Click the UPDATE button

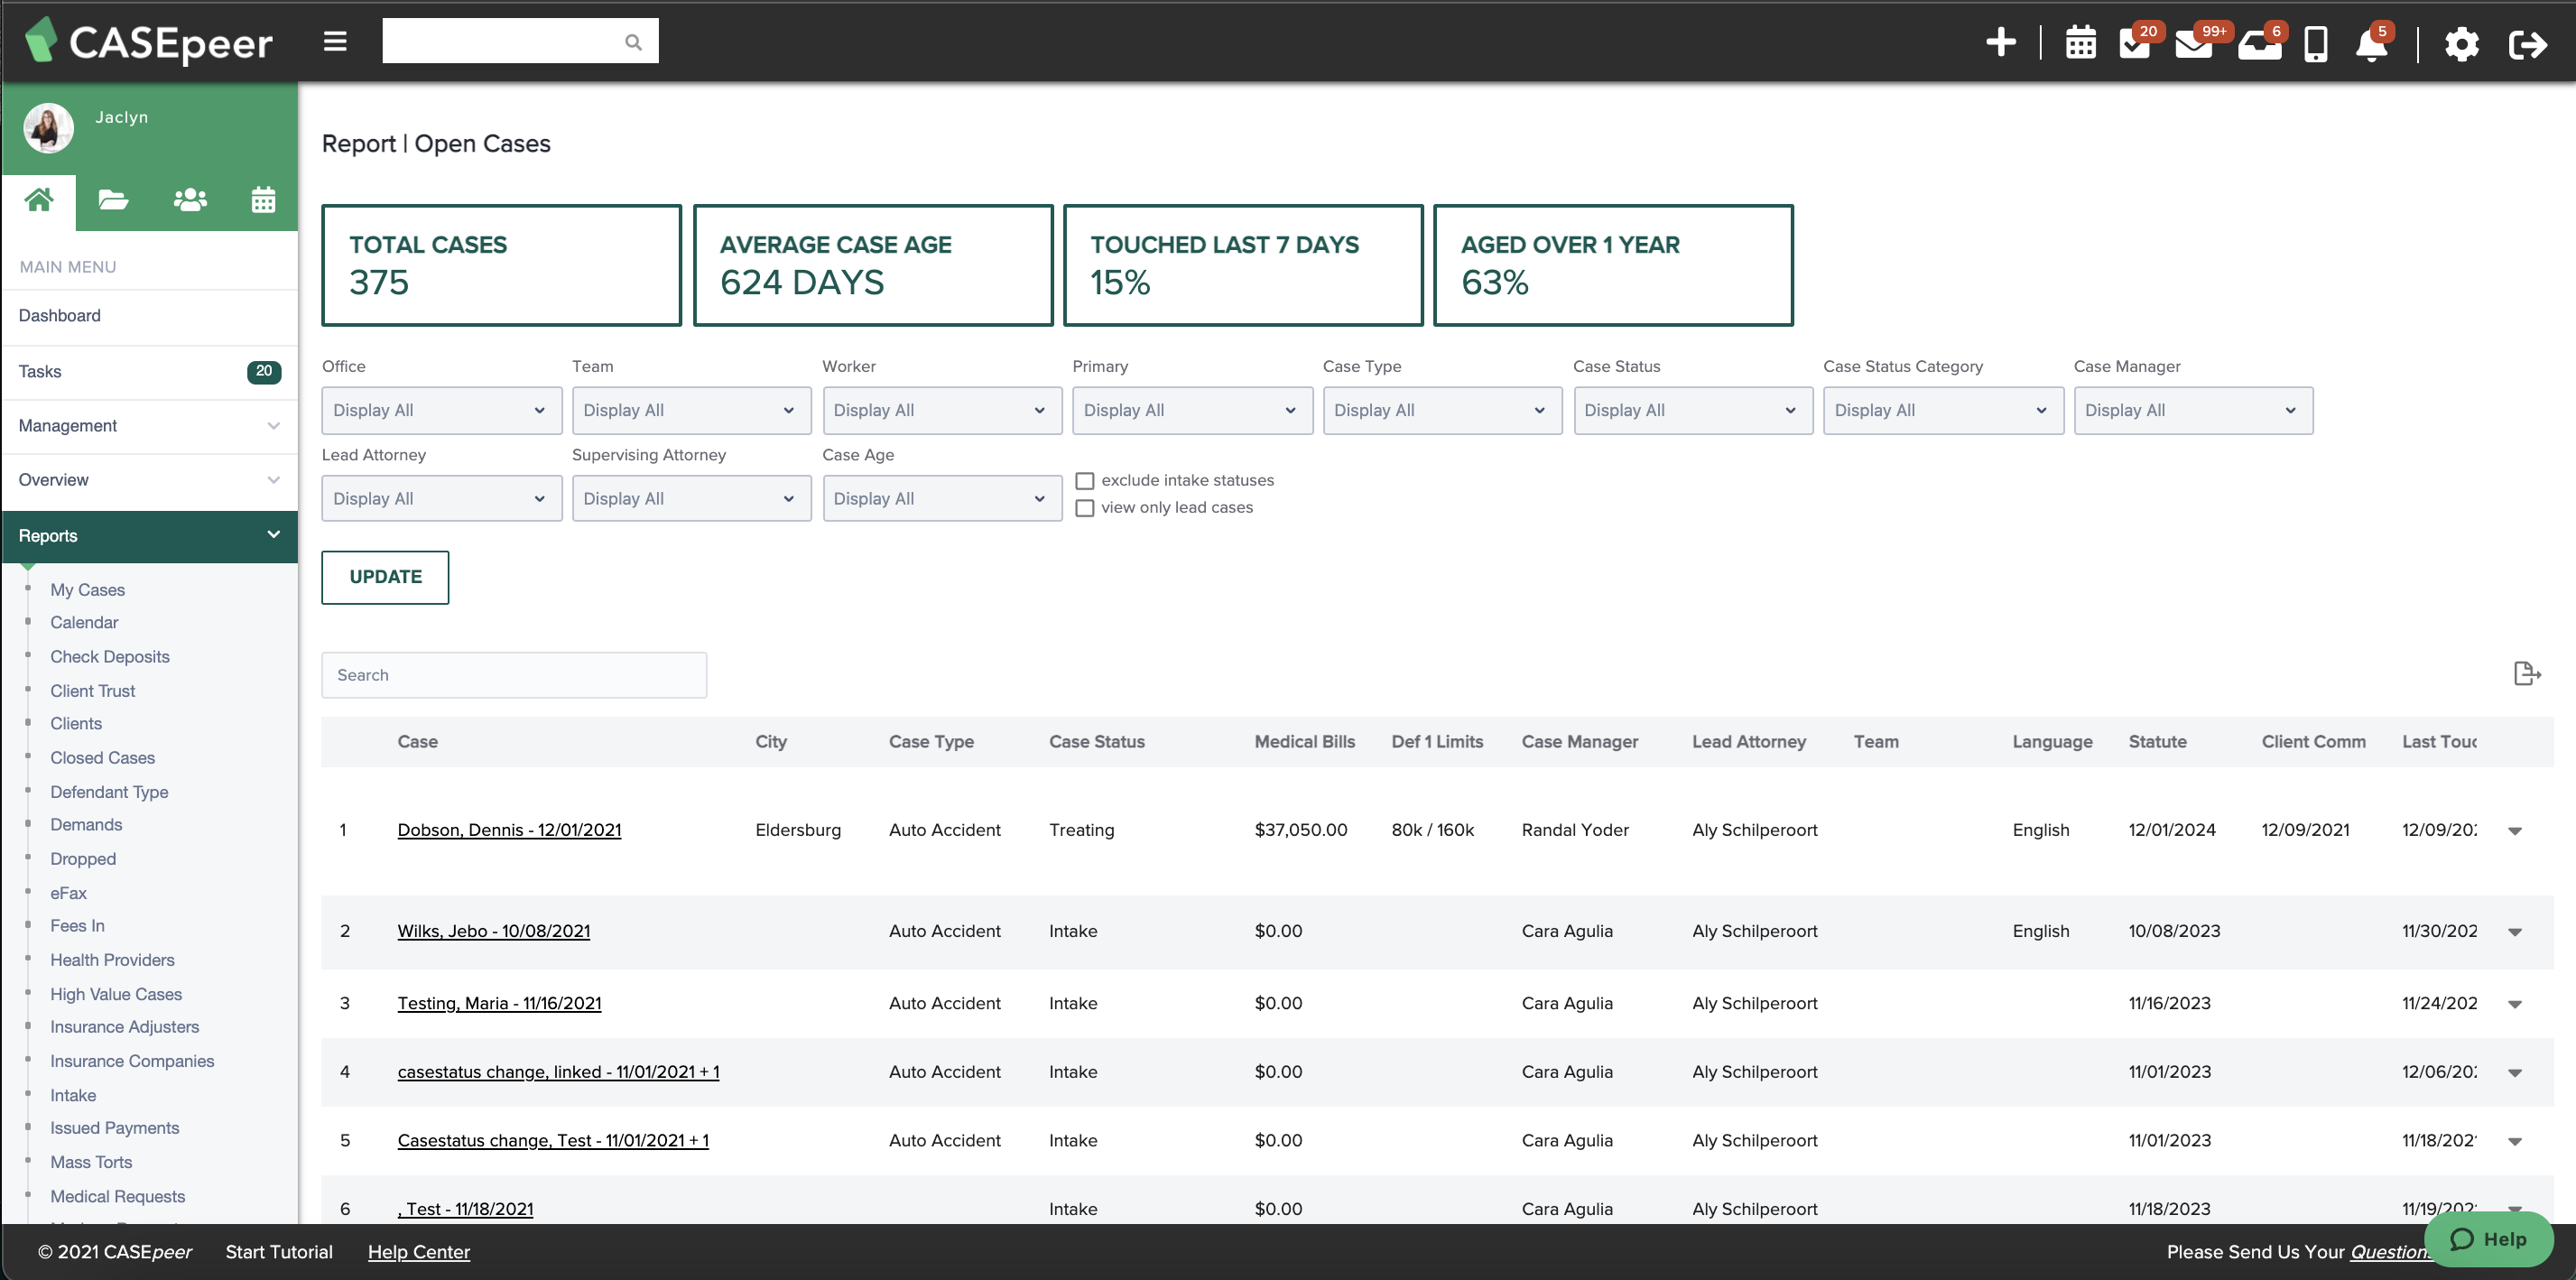[x=385, y=577]
